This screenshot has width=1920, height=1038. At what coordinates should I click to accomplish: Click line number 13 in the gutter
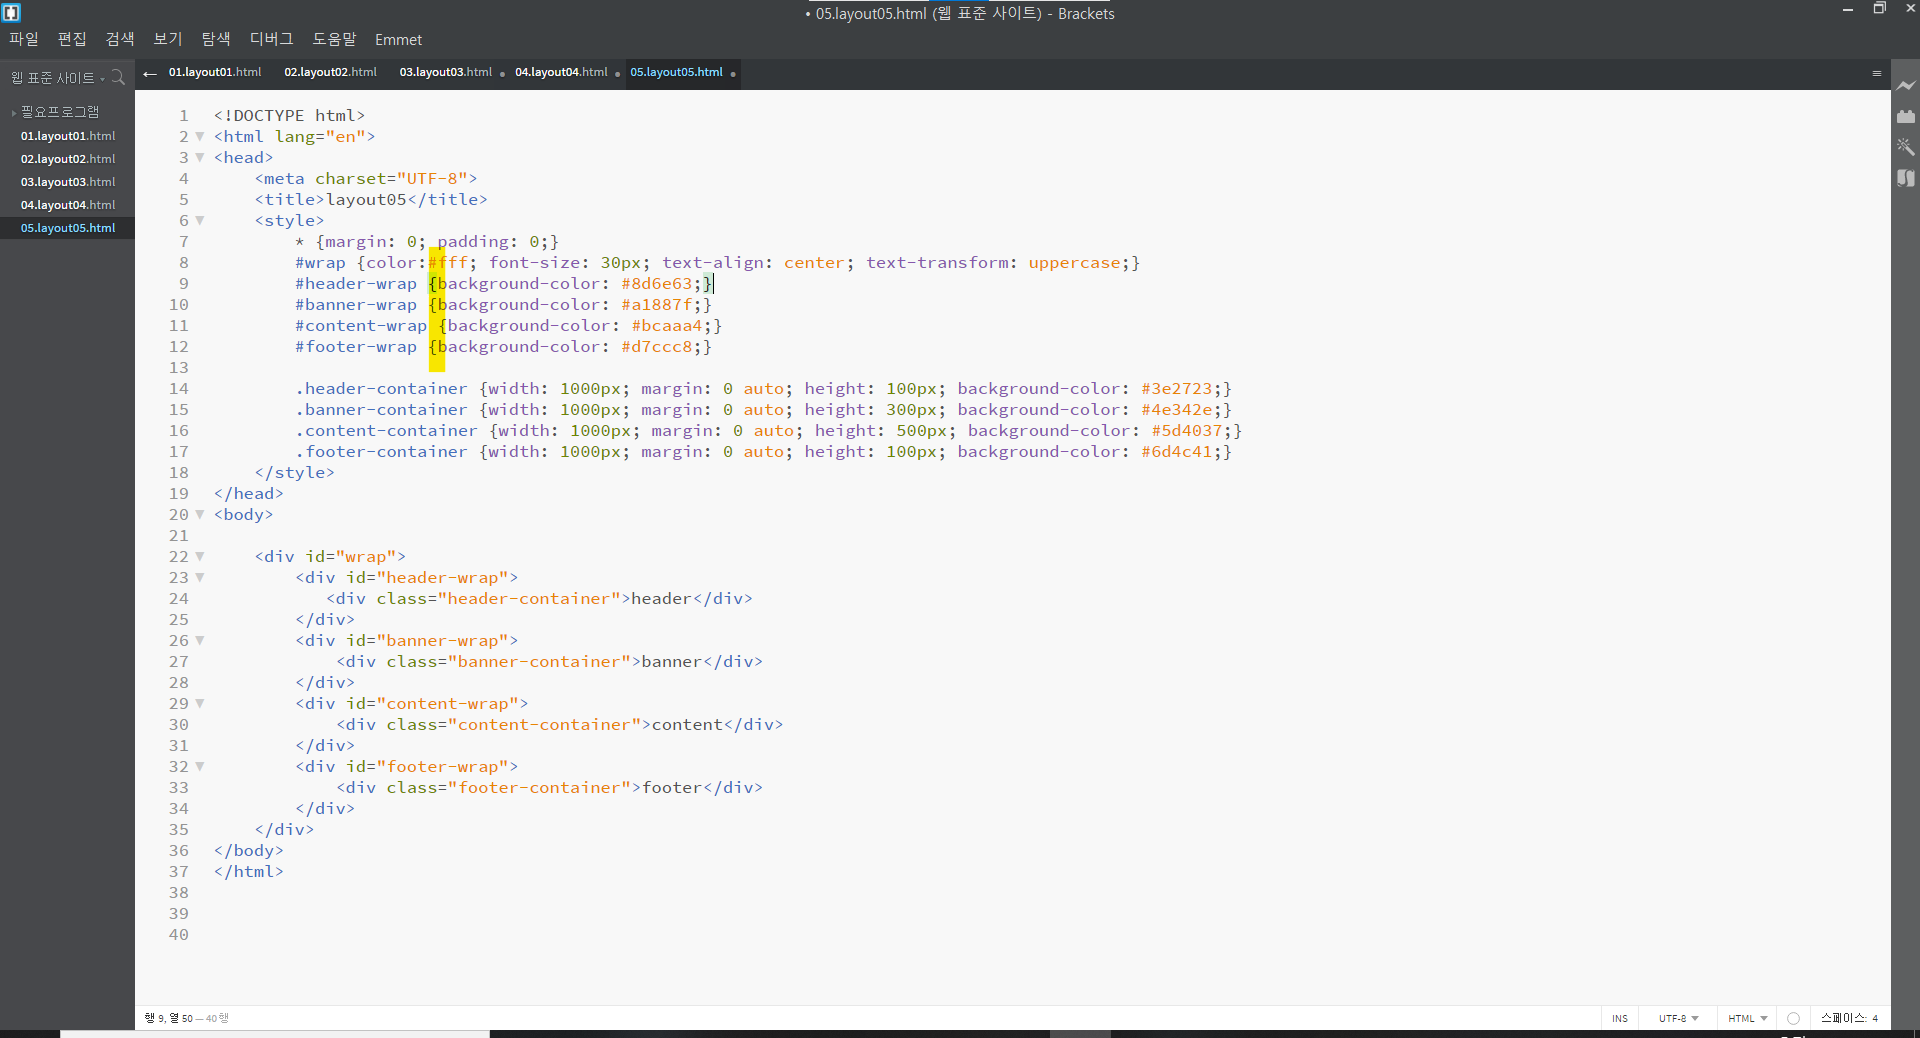tap(178, 368)
